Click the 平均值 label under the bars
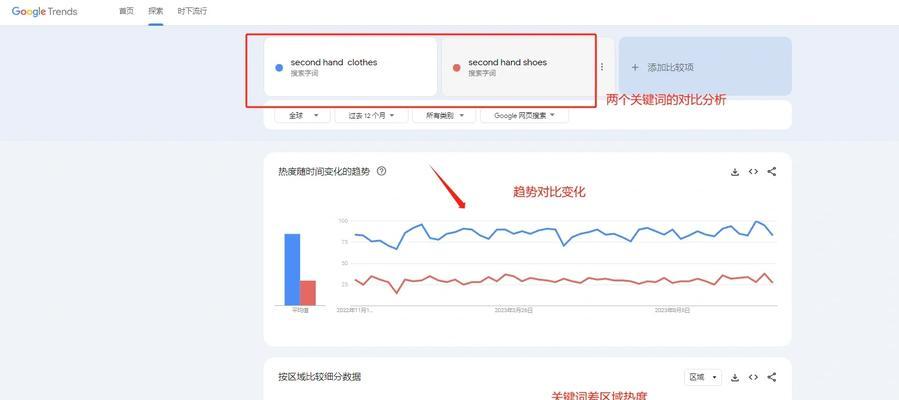Screen dimensions: 899x400 point(300,310)
